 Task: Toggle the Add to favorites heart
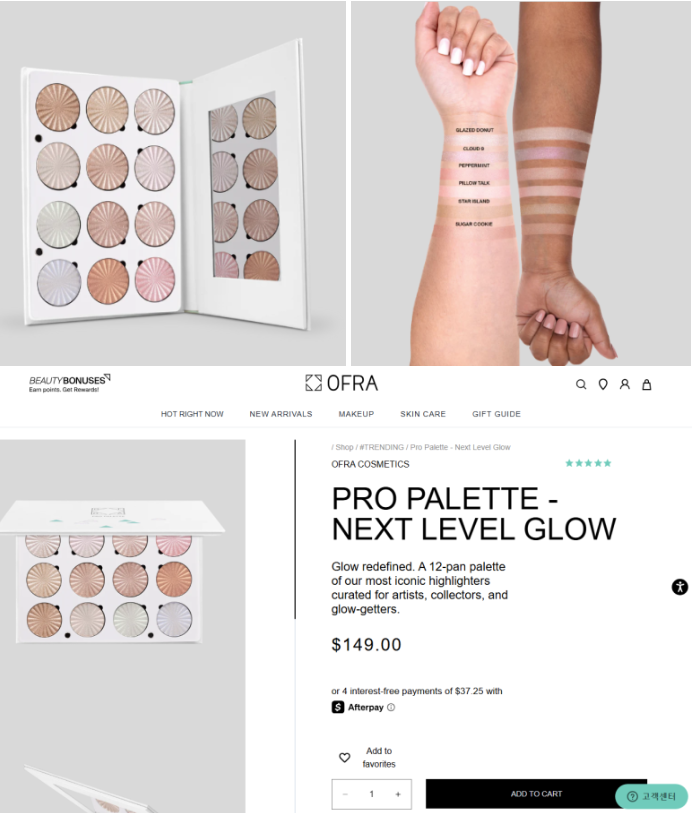[x=344, y=758]
